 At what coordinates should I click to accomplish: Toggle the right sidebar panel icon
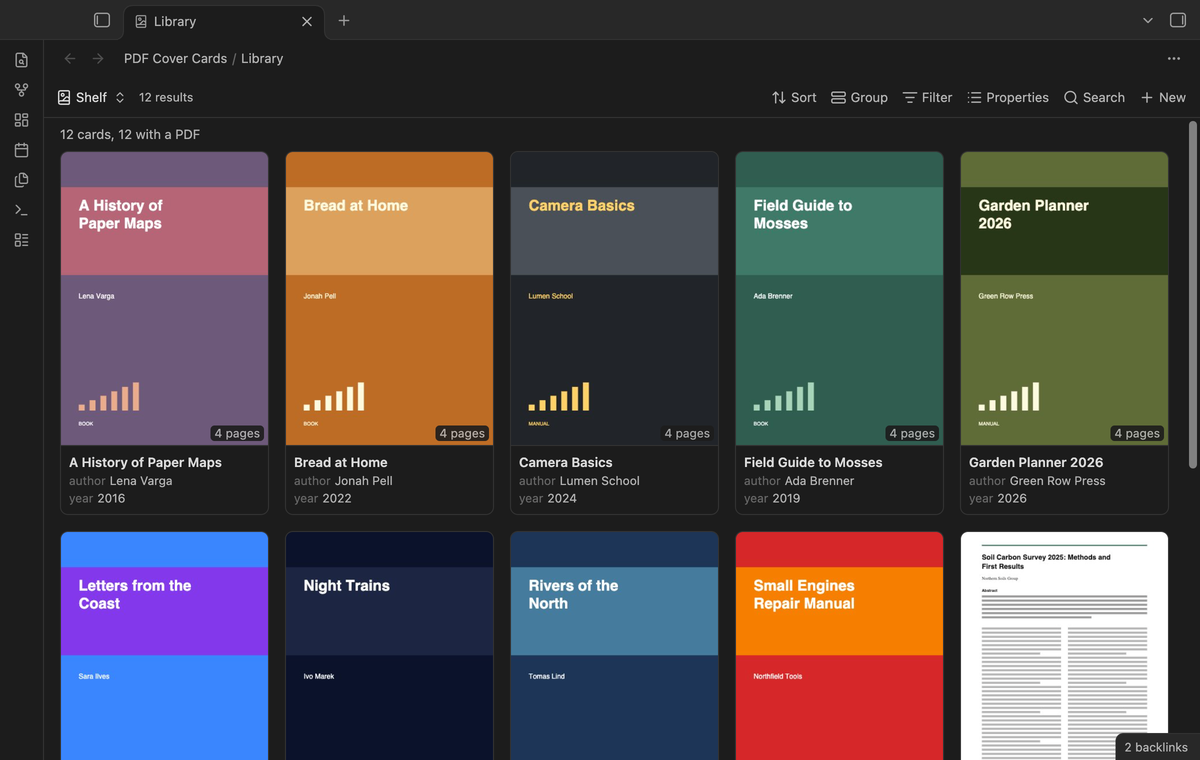[x=1177, y=20]
